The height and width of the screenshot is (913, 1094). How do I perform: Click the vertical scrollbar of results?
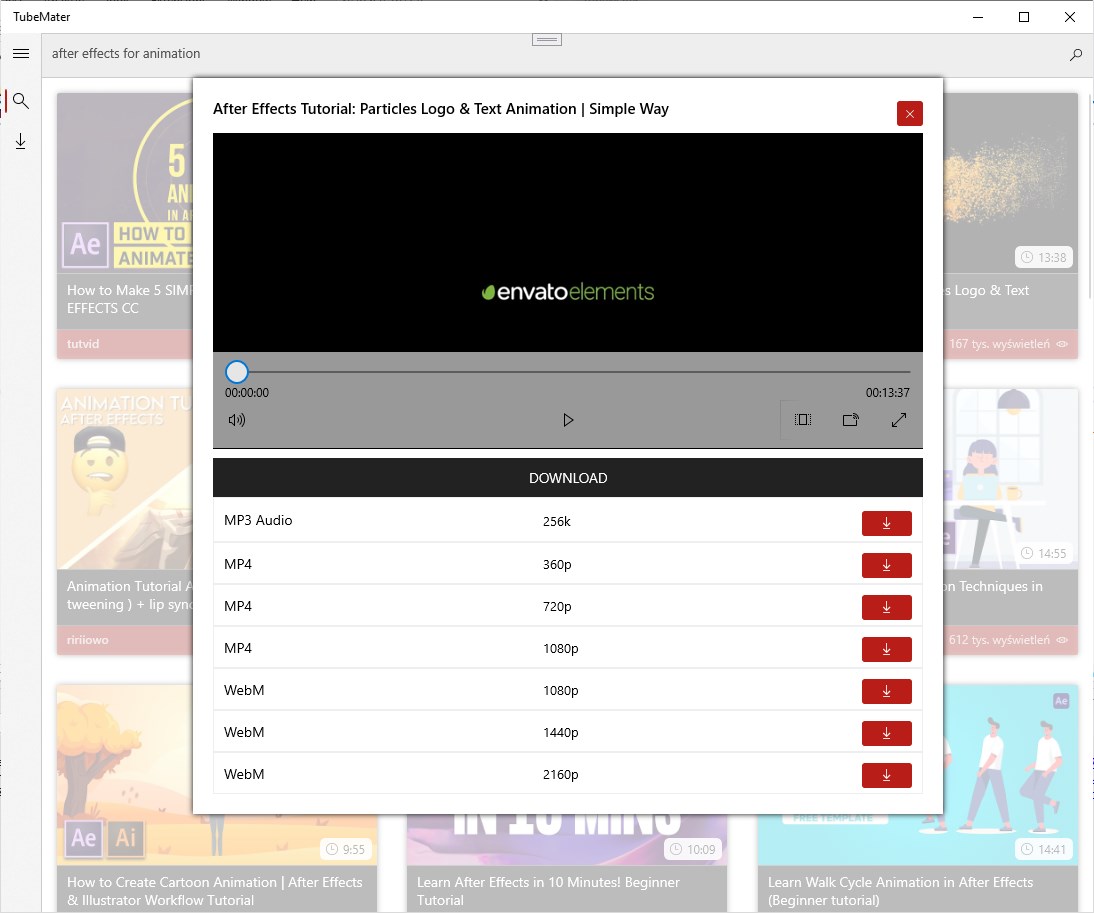(x=1090, y=195)
